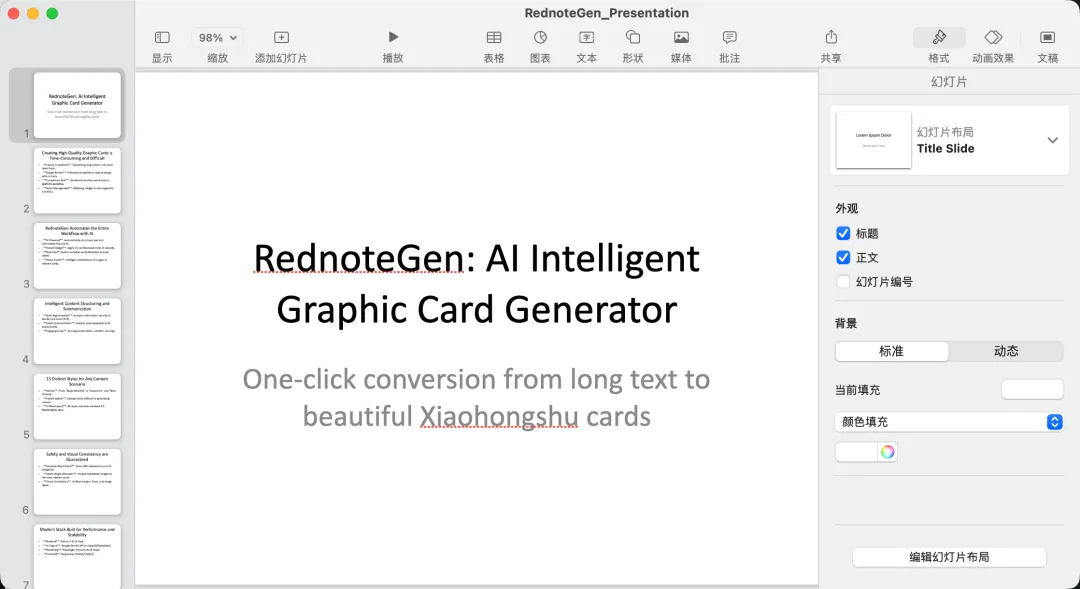Start the slideshow with 播放 button
This screenshot has height=589, width=1080.
tap(393, 37)
